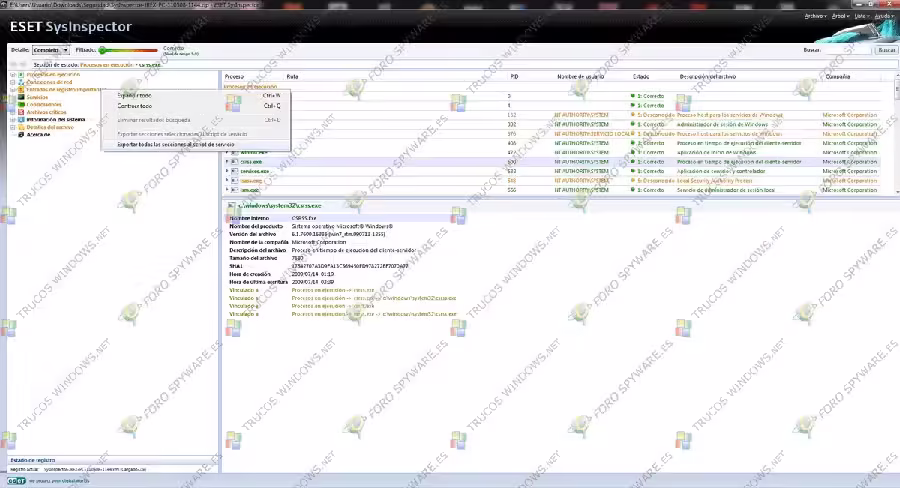
Task: Expand the Detalles del archivo node
Action: (13, 127)
